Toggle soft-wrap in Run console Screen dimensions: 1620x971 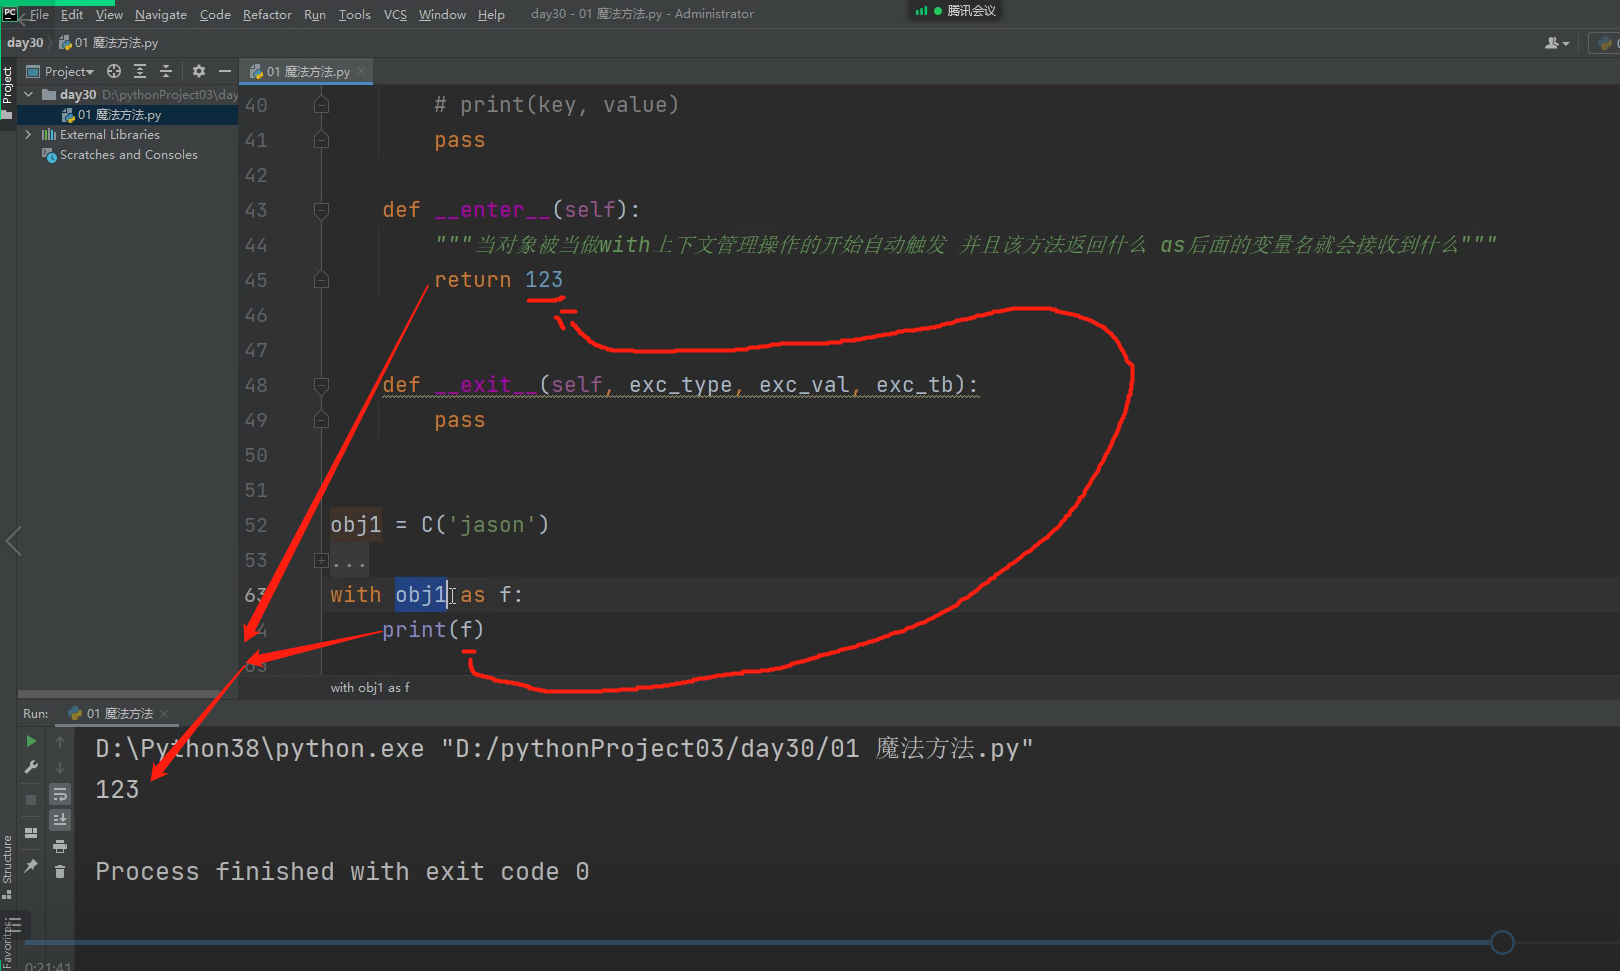tap(60, 794)
